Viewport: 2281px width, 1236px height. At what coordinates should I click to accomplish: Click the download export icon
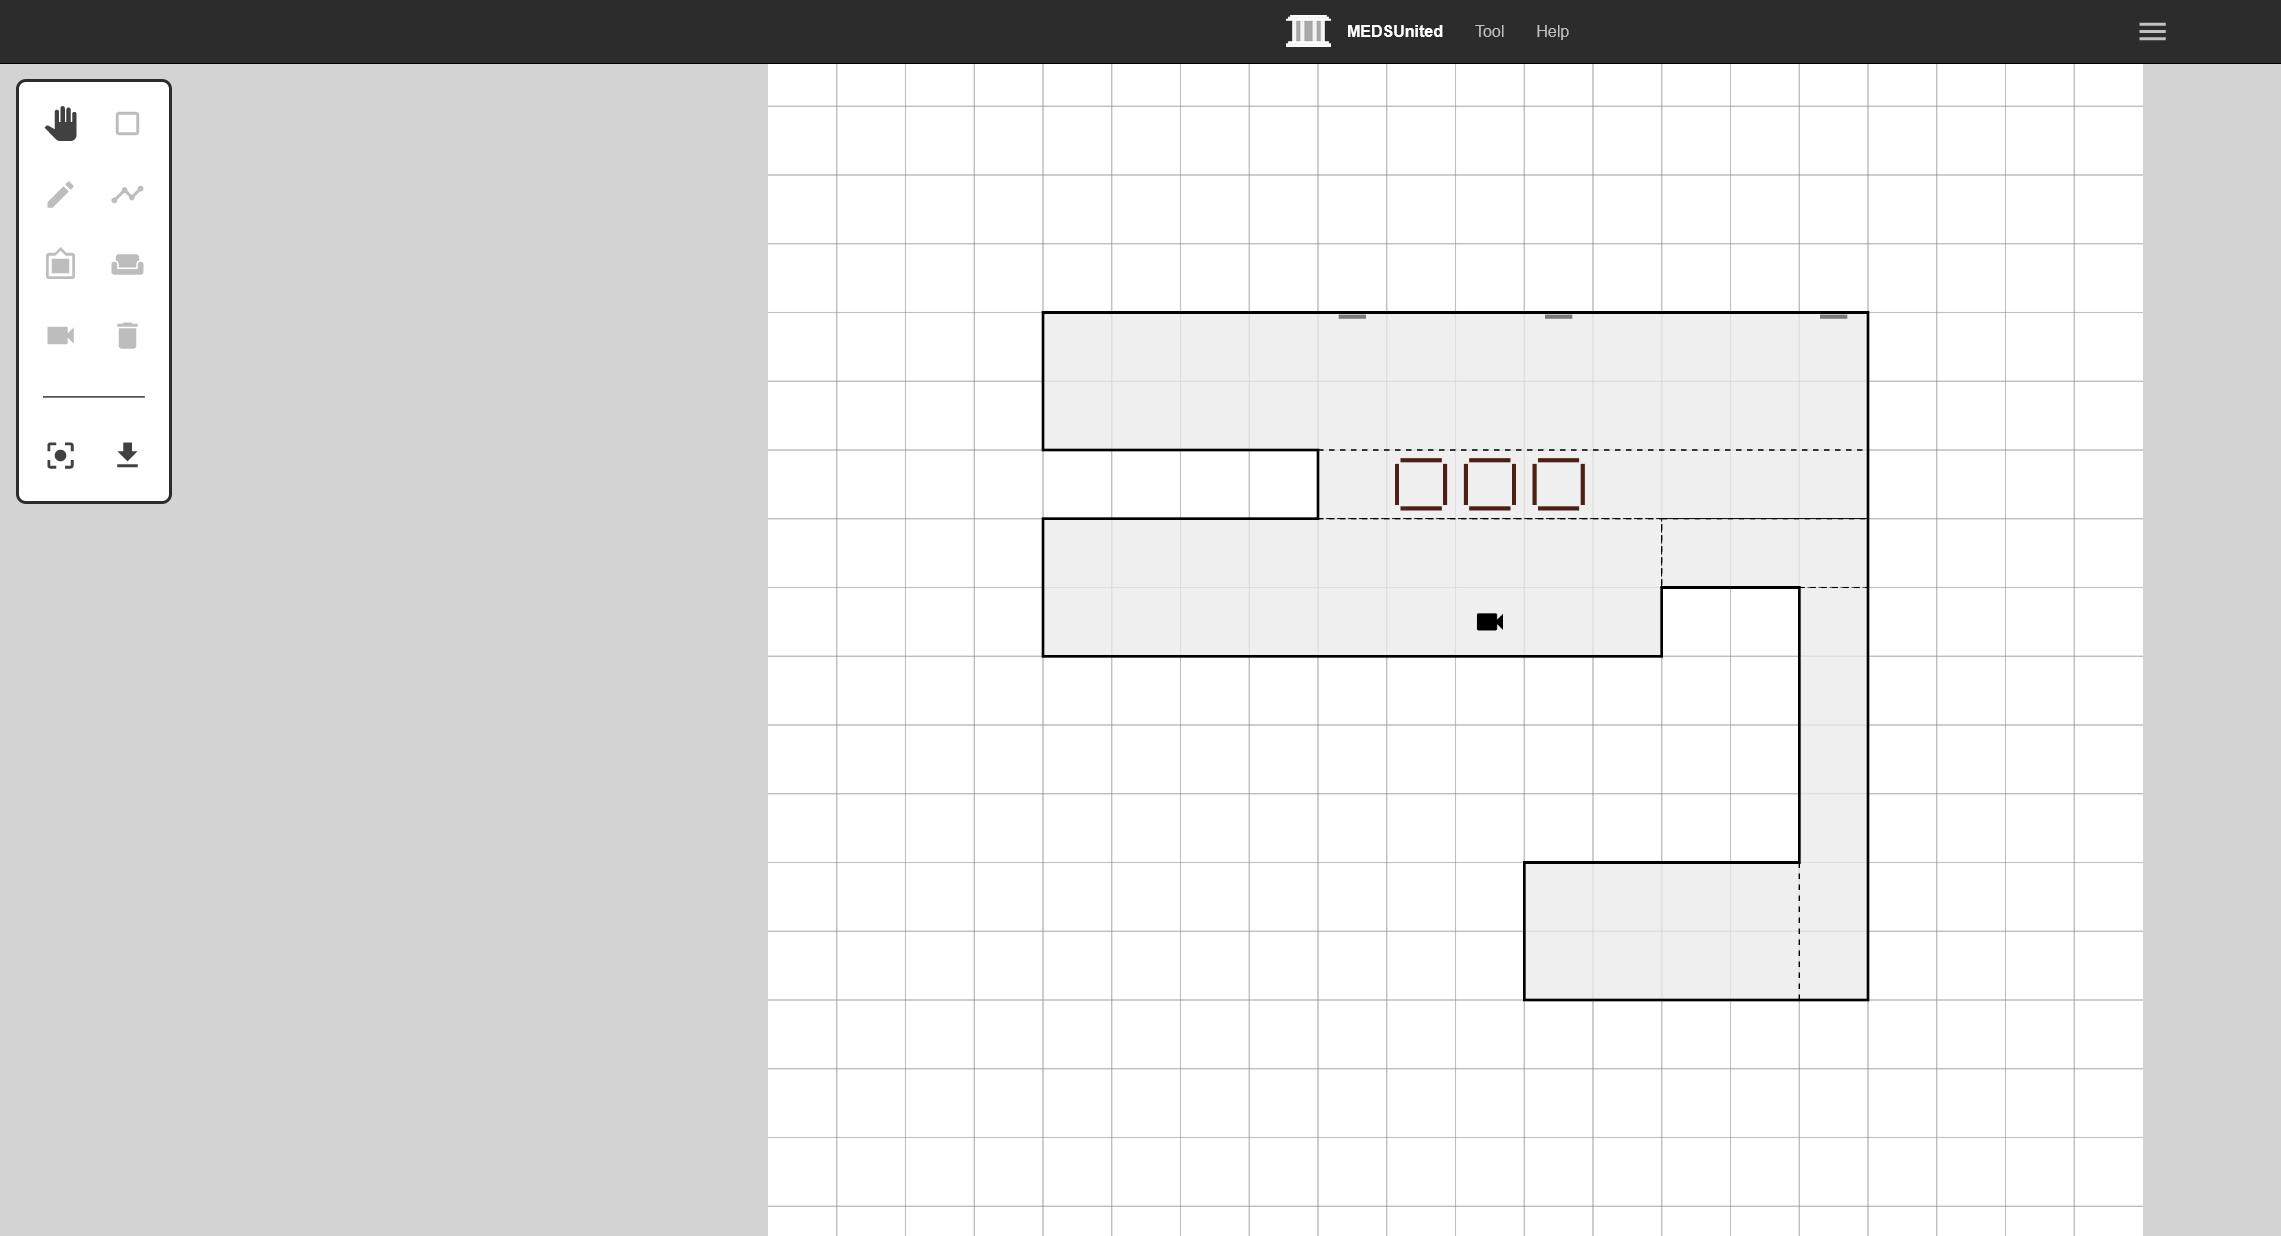coord(127,455)
